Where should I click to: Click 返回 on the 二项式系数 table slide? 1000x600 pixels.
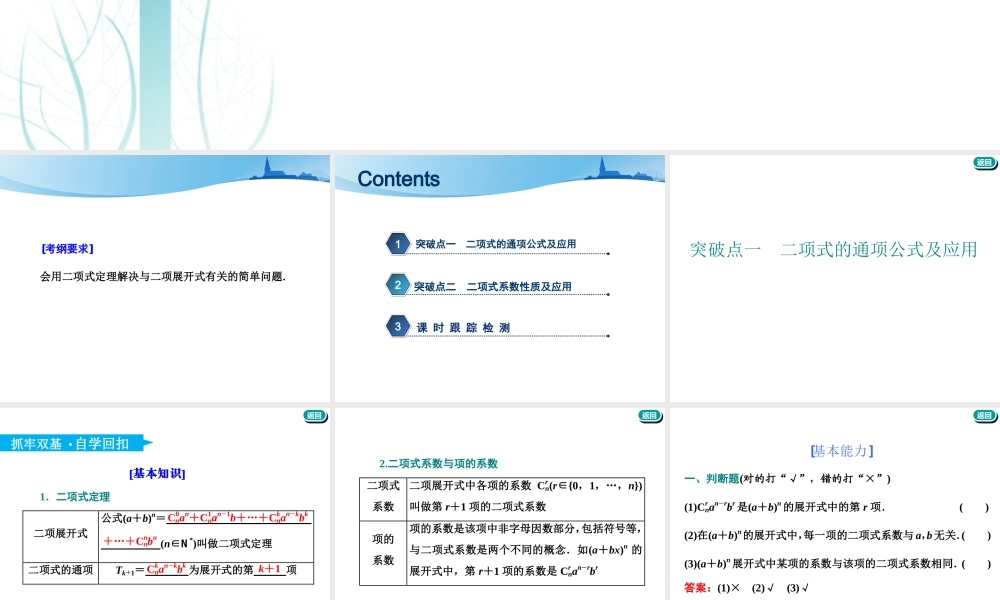click(x=650, y=415)
